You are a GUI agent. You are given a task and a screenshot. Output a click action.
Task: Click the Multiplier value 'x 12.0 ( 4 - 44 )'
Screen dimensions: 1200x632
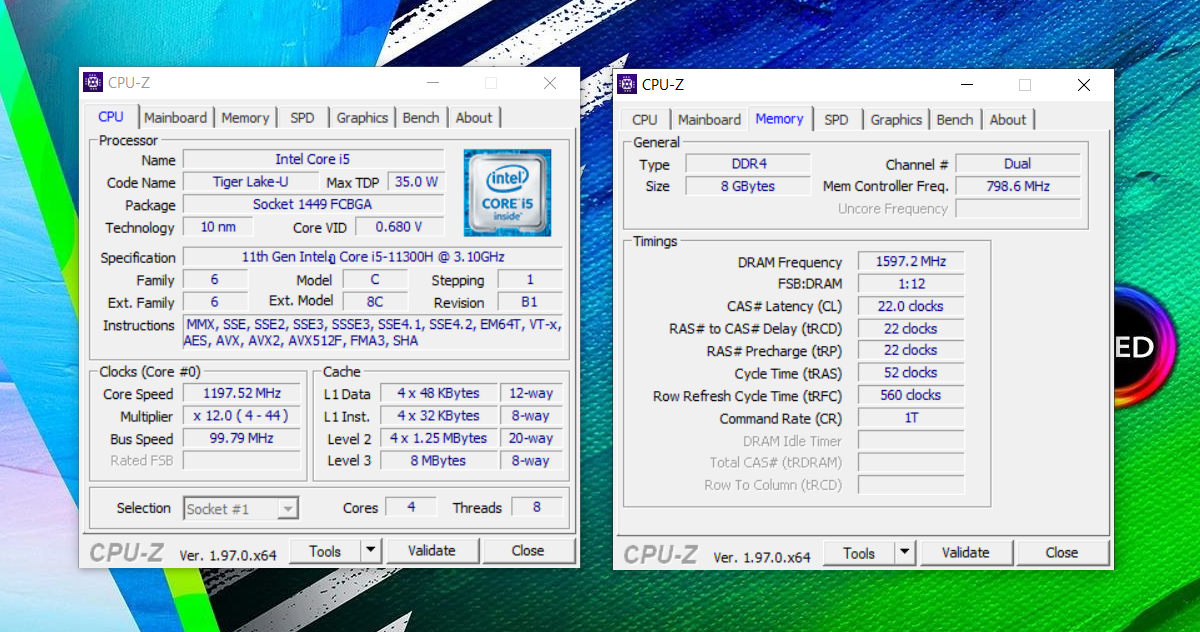tap(242, 416)
